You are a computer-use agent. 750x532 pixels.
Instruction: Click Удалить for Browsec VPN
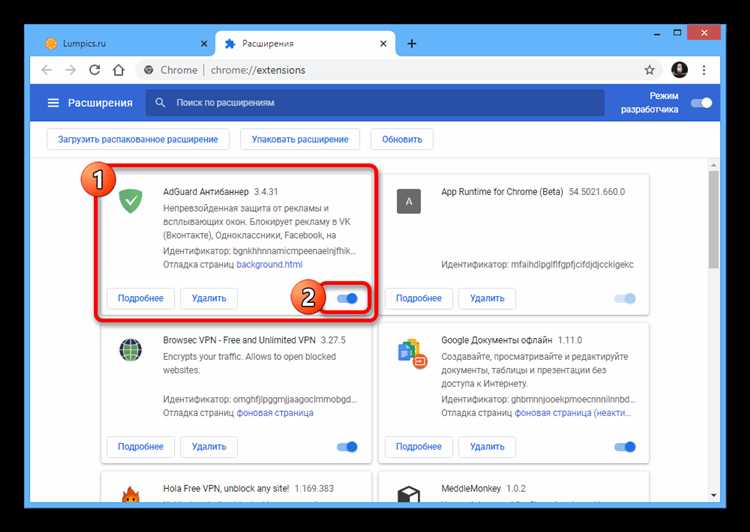point(209,446)
